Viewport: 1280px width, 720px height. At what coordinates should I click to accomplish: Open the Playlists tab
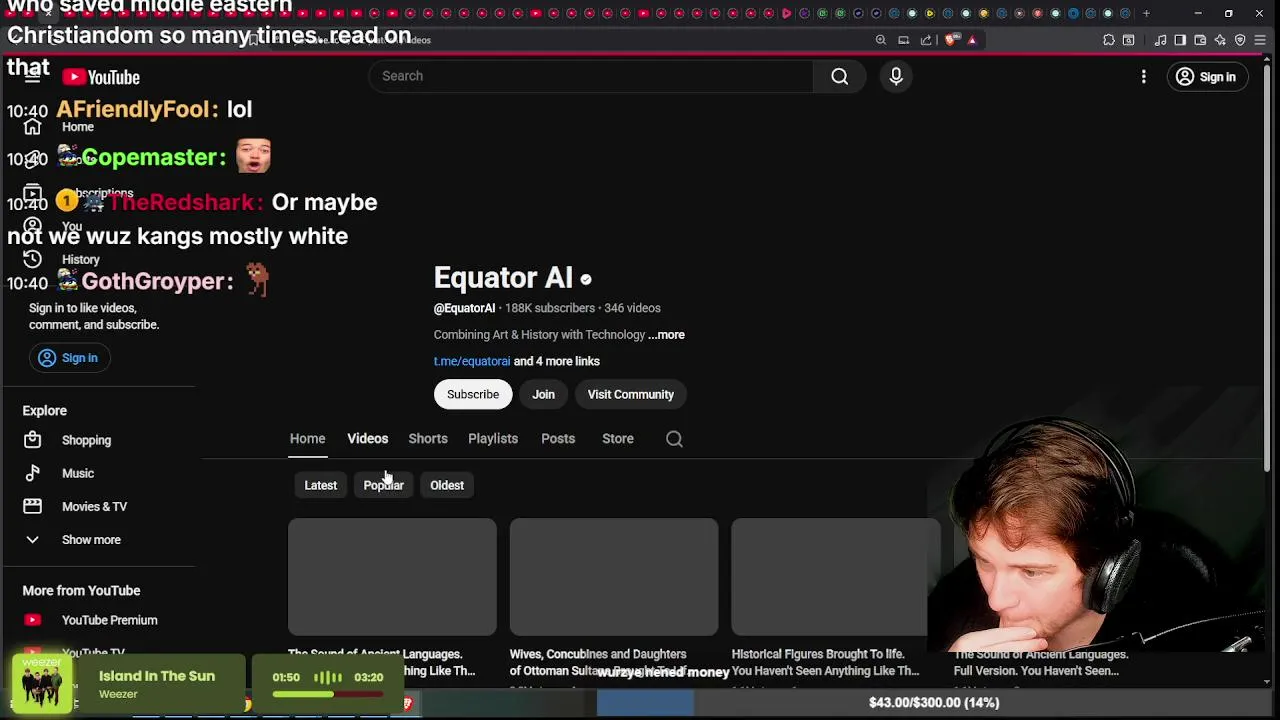point(493,439)
